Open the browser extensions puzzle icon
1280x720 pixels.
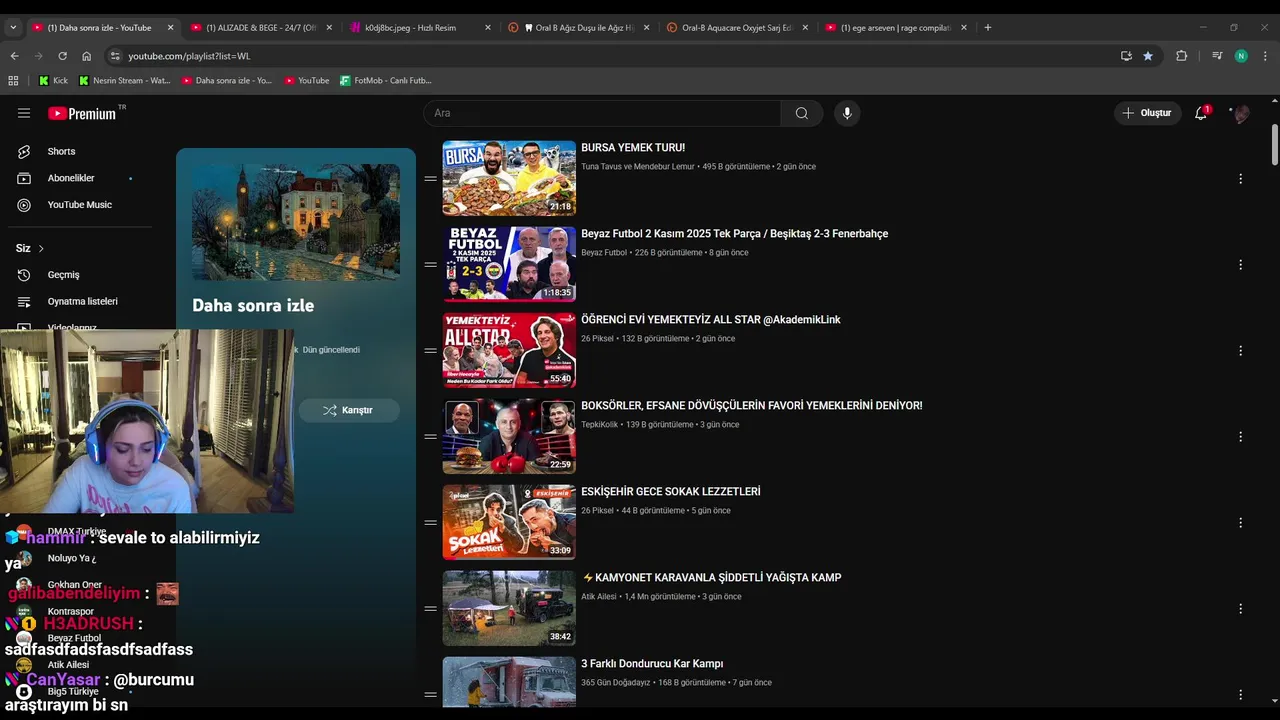(1181, 56)
